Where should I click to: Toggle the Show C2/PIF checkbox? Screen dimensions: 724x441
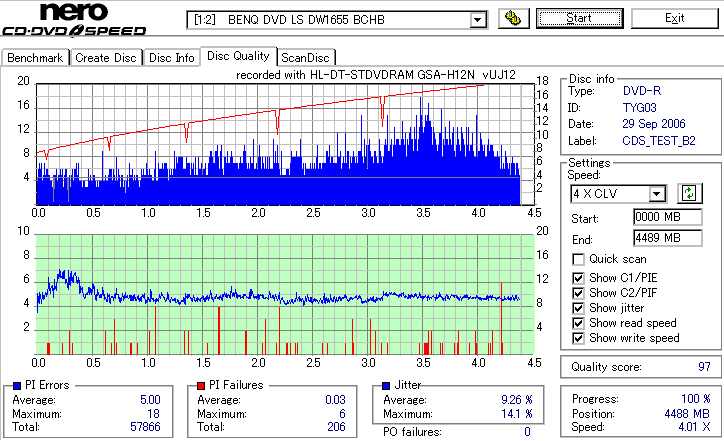tap(578, 293)
